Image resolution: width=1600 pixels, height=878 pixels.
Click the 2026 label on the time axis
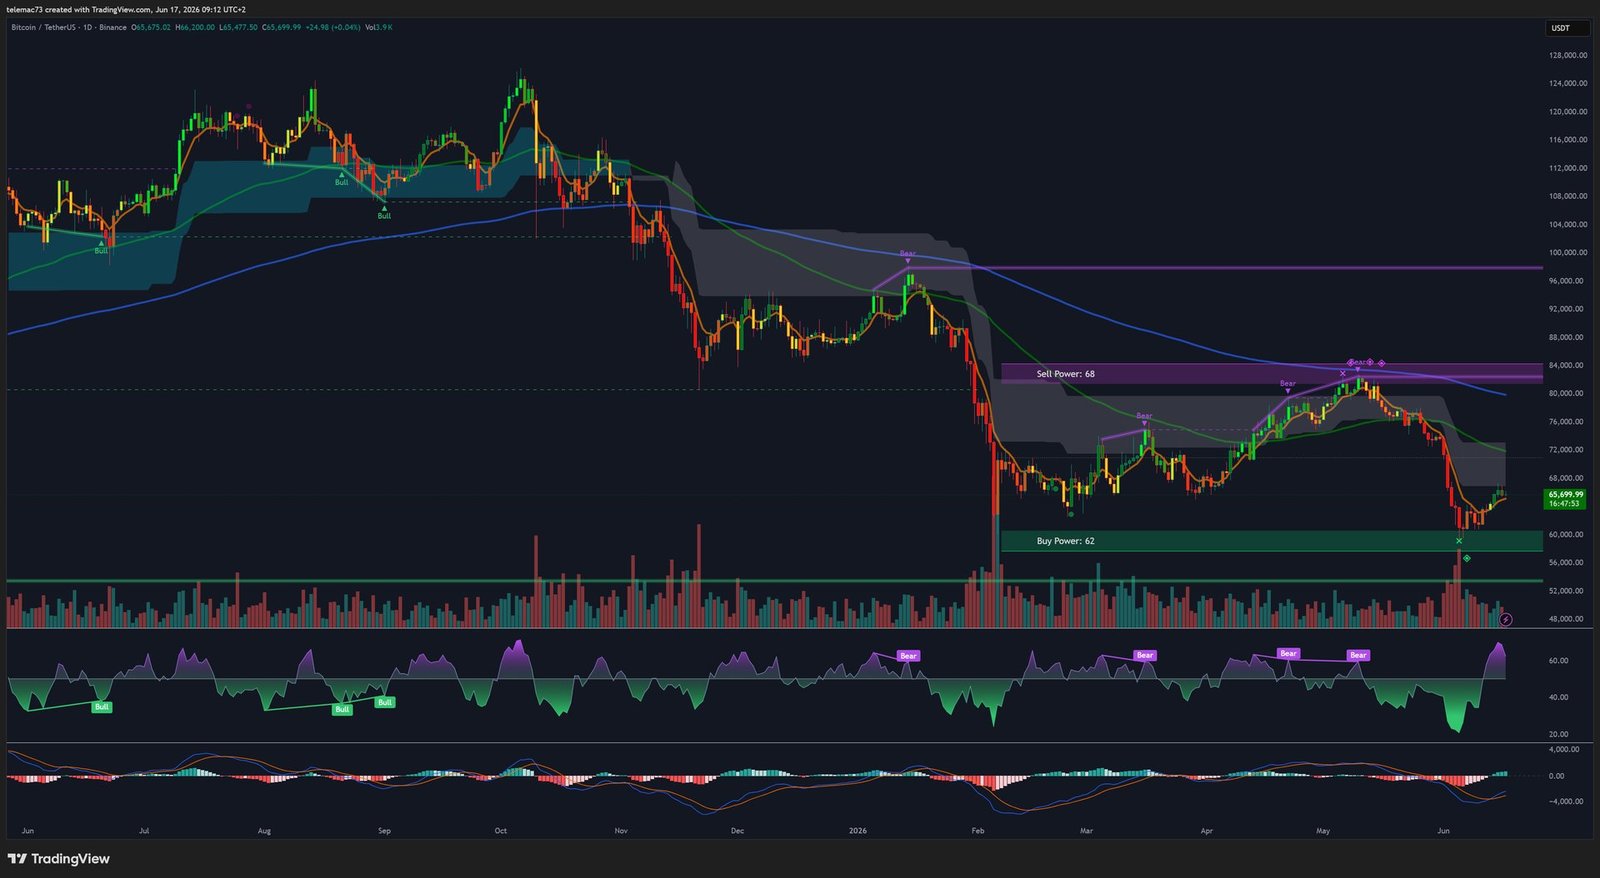(x=857, y=831)
